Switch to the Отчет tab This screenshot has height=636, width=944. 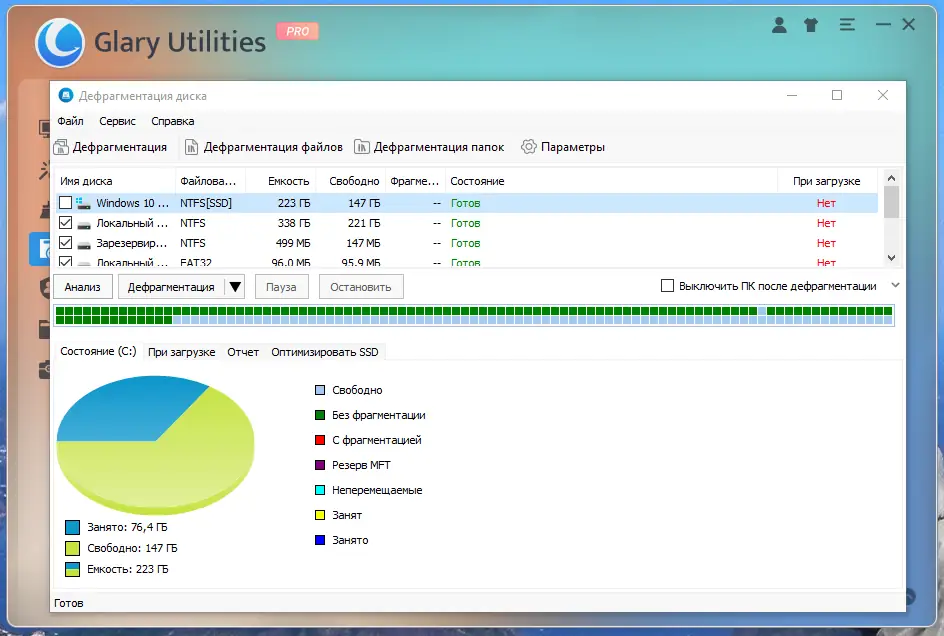pyautogui.click(x=243, y=352)
